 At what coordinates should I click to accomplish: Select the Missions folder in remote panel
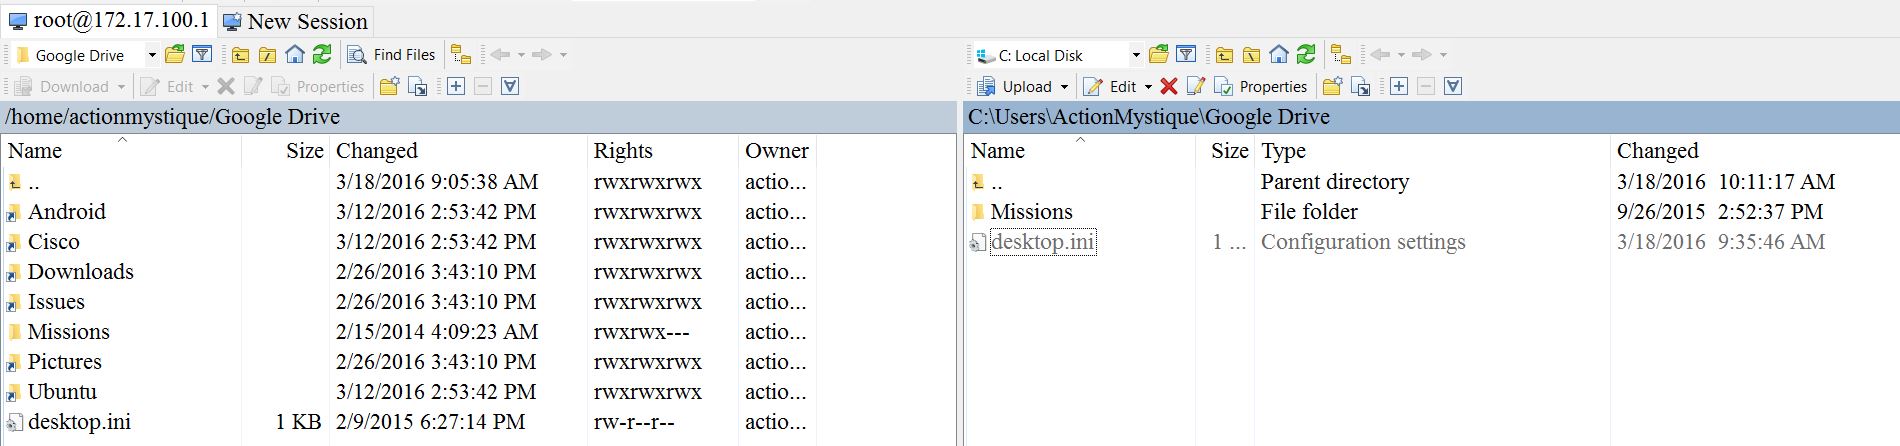(x=68, y=332)
